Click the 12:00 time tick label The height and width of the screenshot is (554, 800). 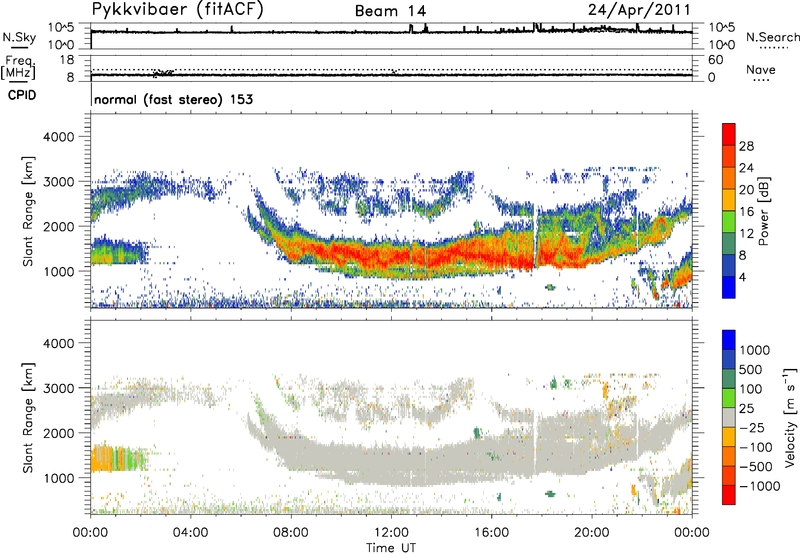(x=391, y=533)
